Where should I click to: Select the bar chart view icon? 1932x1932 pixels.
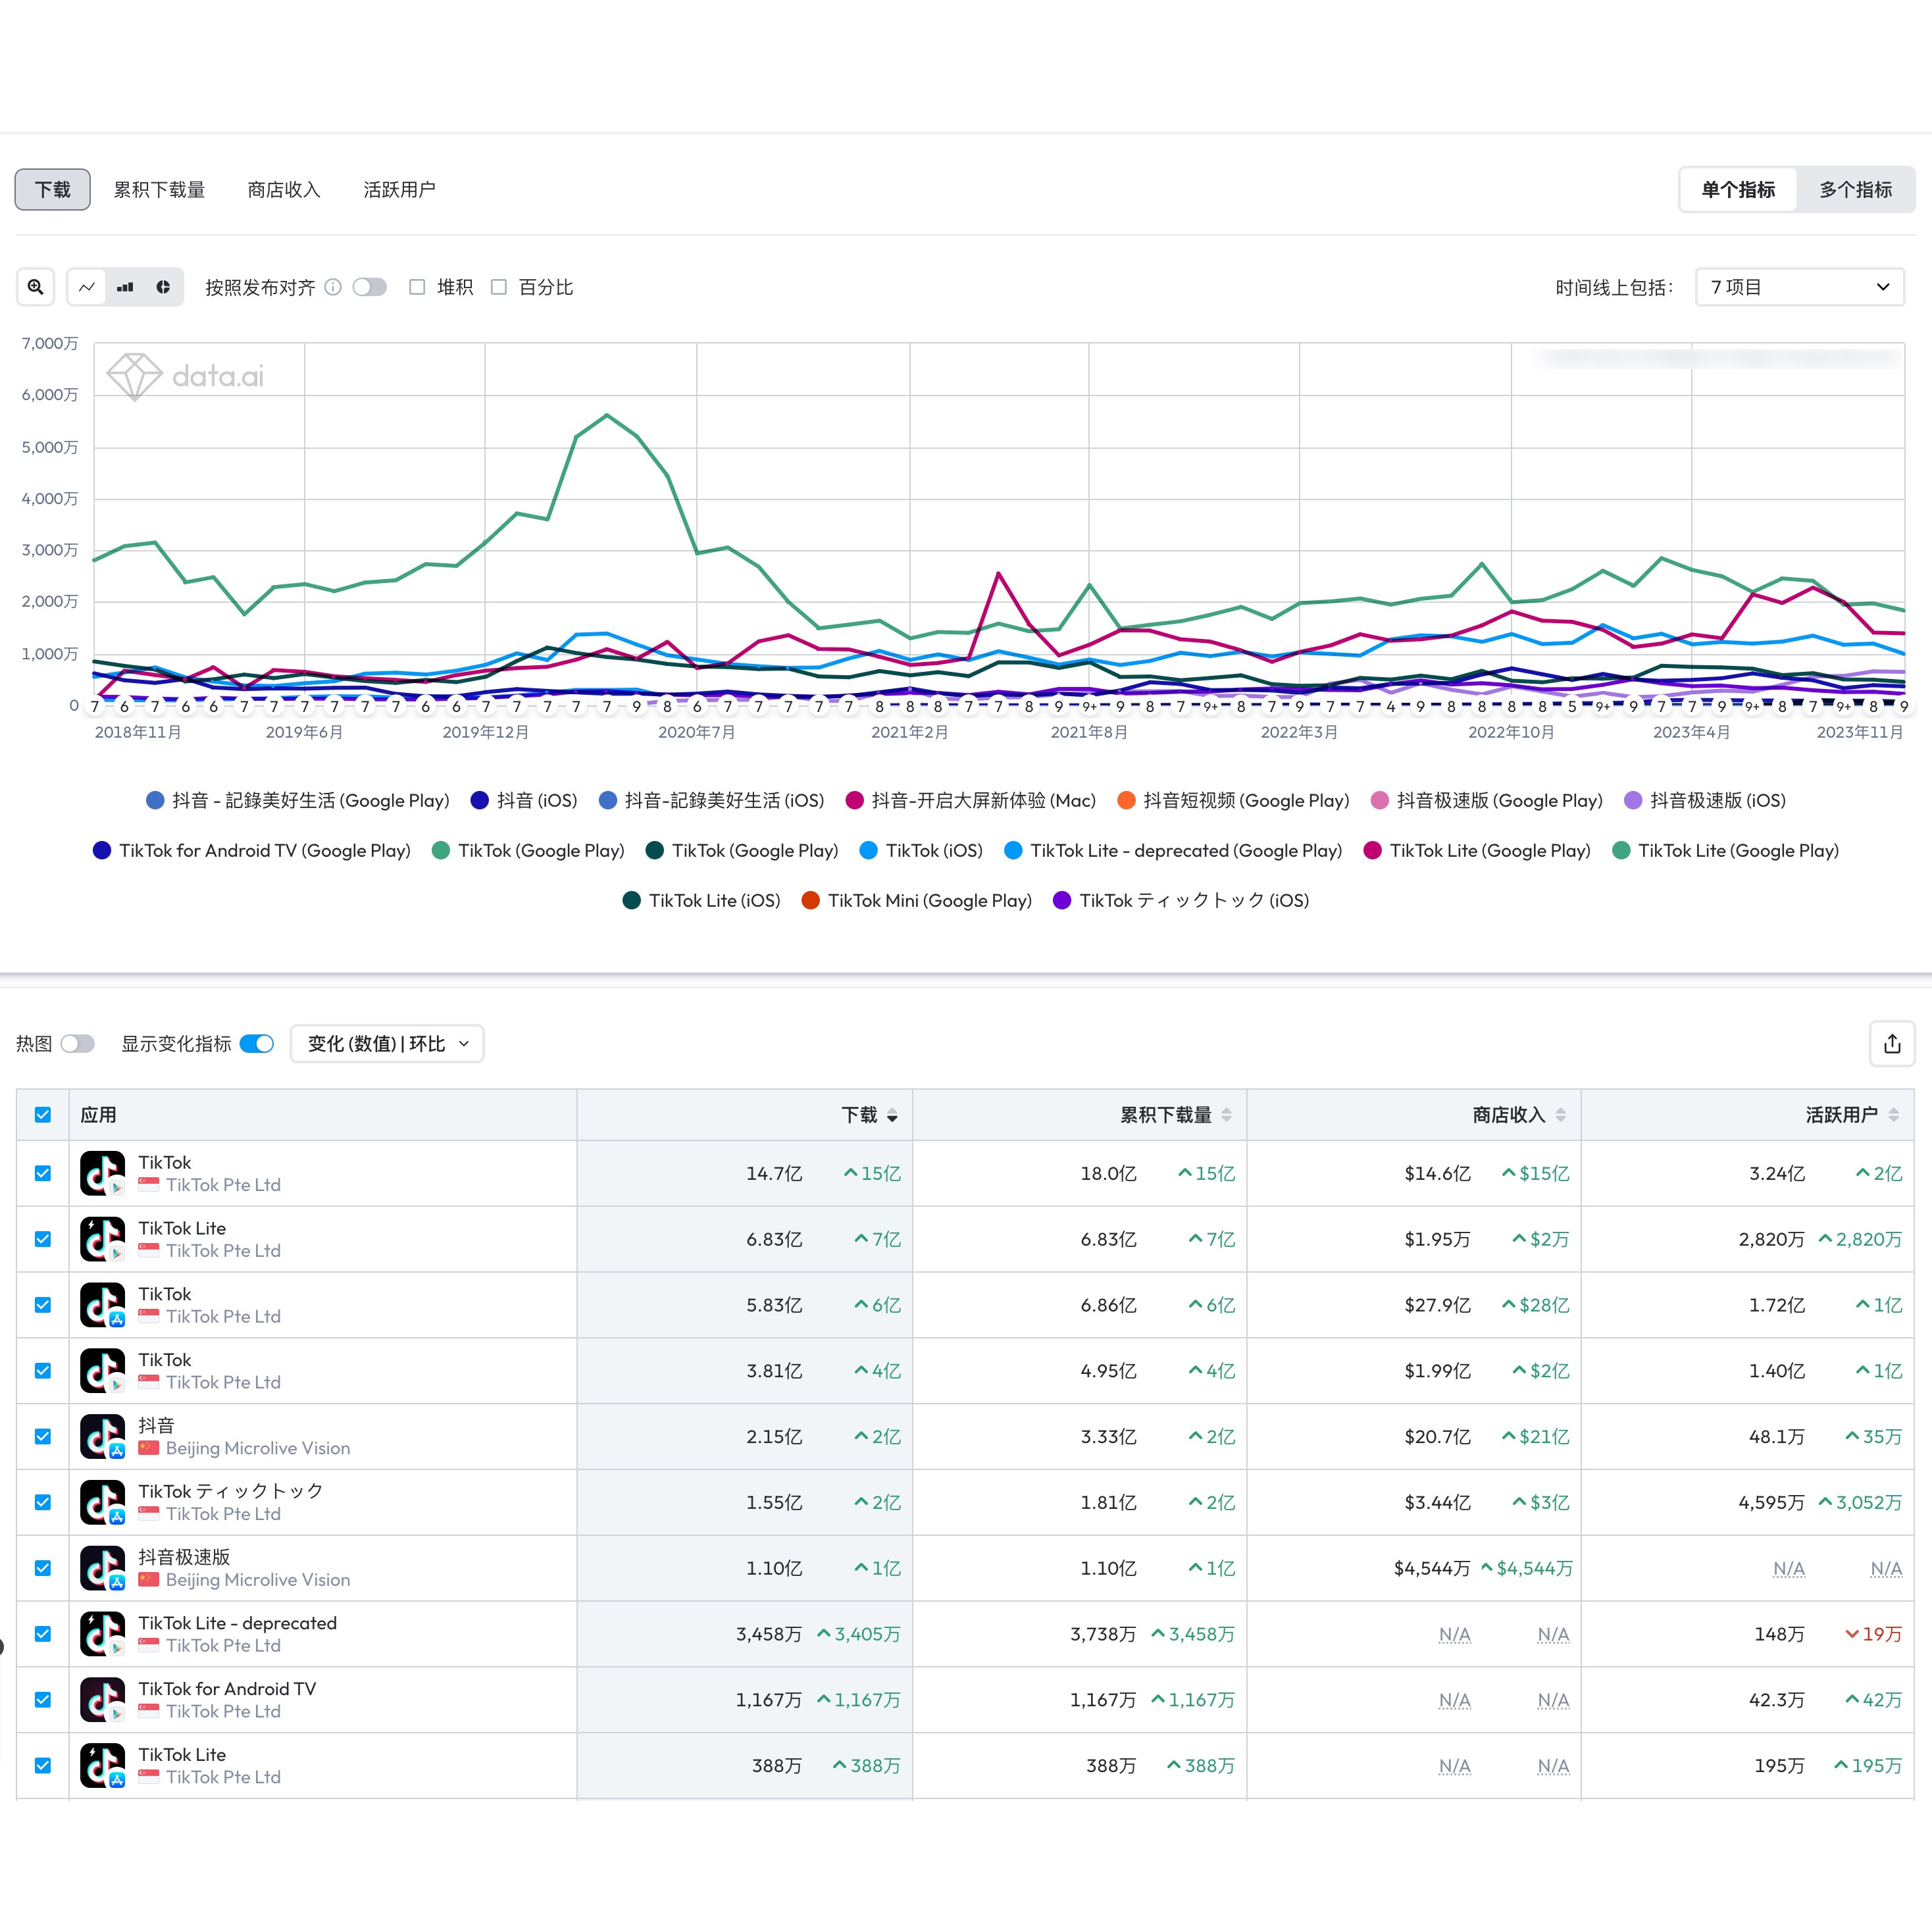point(125,287)
